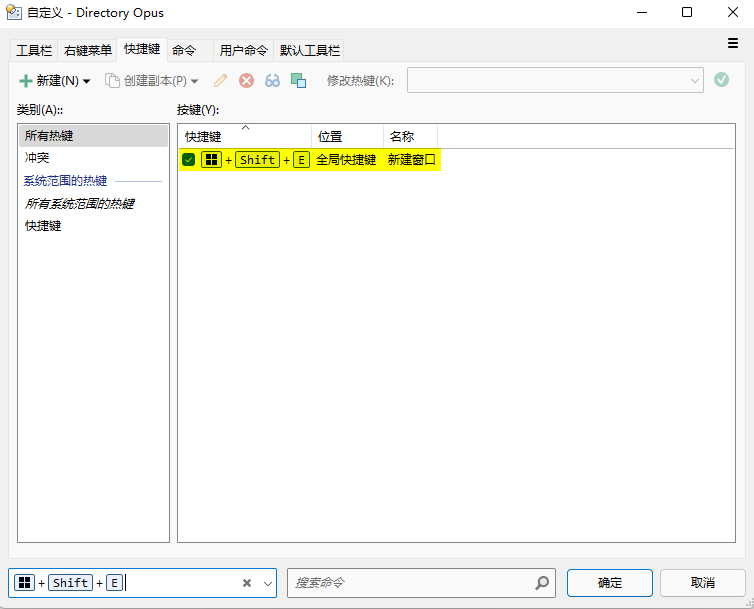Screen dimensions: 754x609
Task: Minimize the 自定义 window
Action: (642, 12)
